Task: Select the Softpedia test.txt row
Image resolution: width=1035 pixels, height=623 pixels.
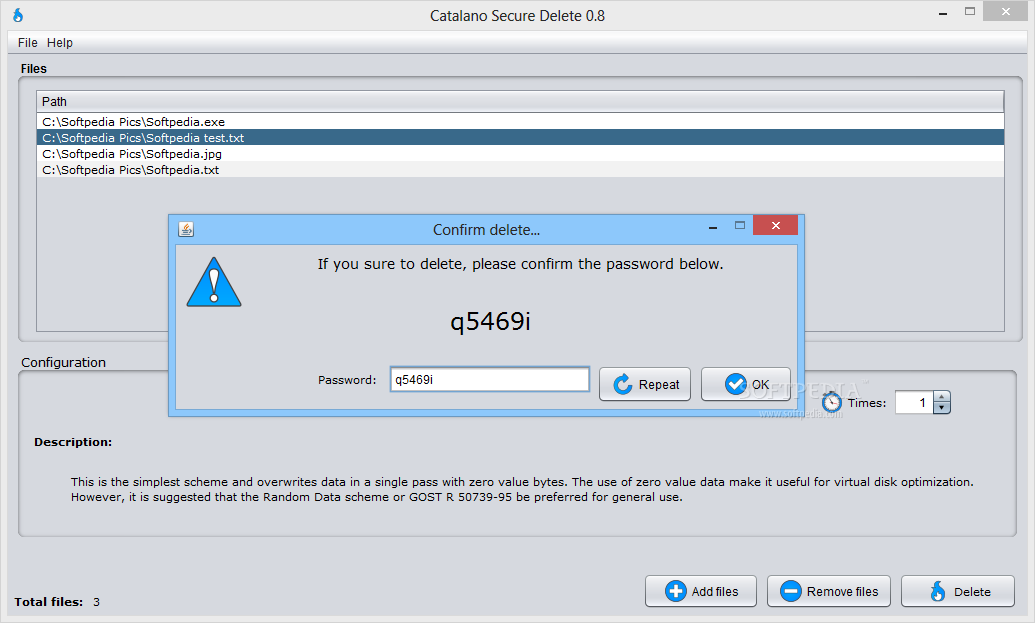Action: 520,137
